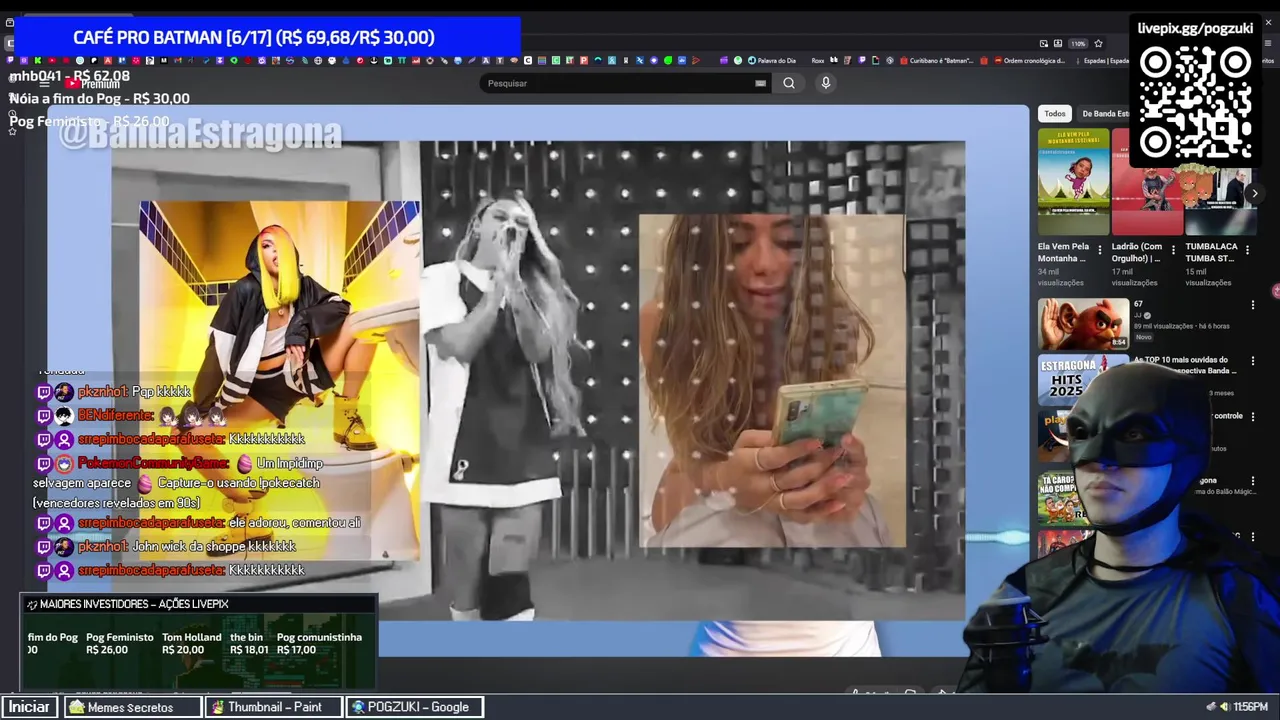Open options menu for TUMBALACA TUMBA
1280x720 pixels.
[1248, 250]
